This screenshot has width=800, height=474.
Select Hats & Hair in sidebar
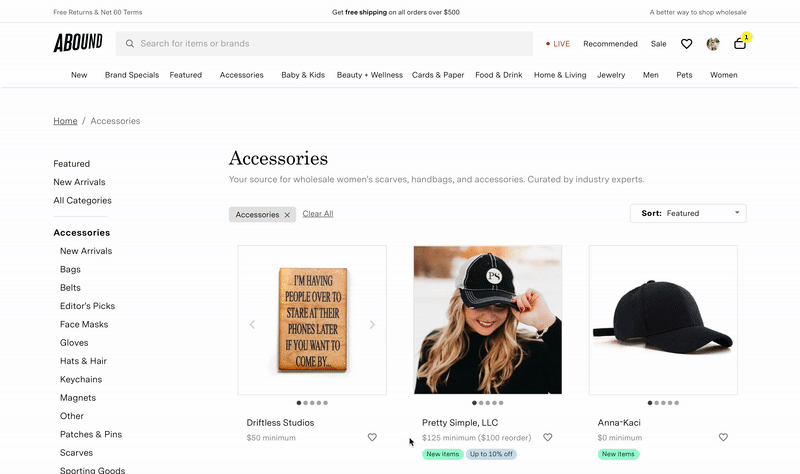tap(83, 361)
